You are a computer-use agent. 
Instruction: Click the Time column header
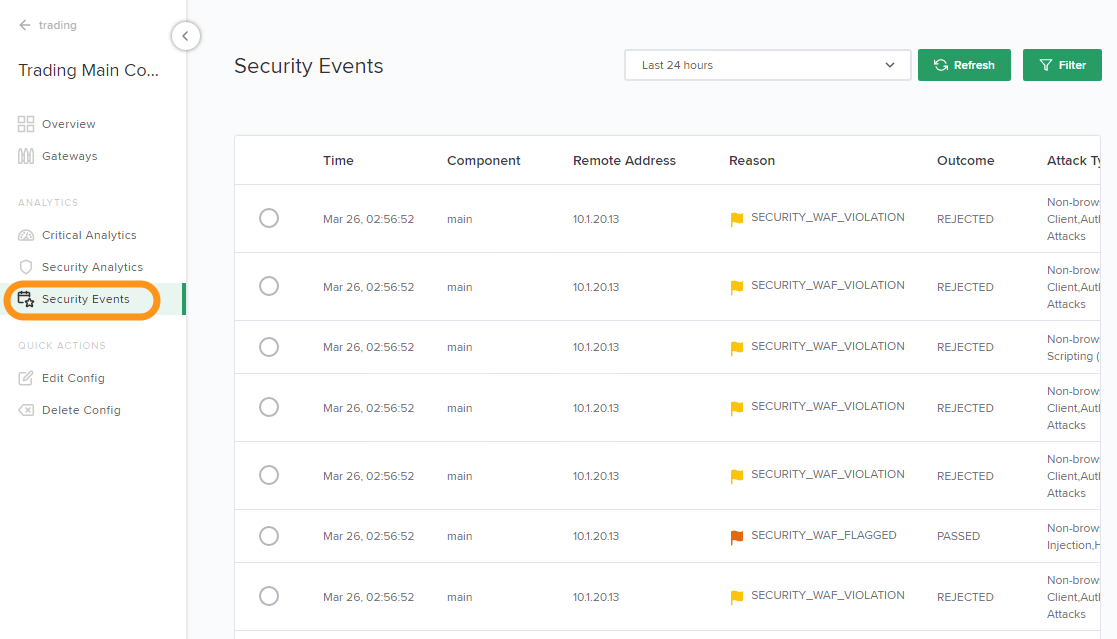point(338,160)
